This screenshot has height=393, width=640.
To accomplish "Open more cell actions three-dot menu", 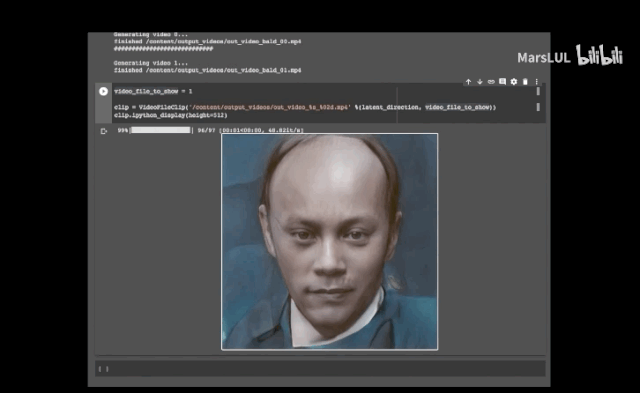I will click(x=537, y=82).
